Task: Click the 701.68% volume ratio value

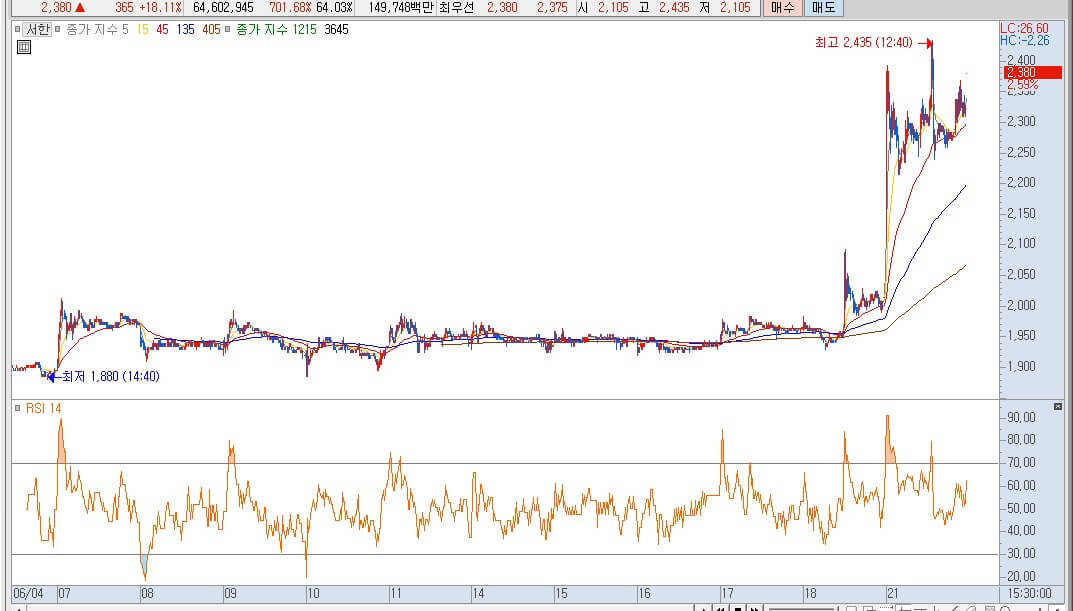Action: tap(290, 8)
